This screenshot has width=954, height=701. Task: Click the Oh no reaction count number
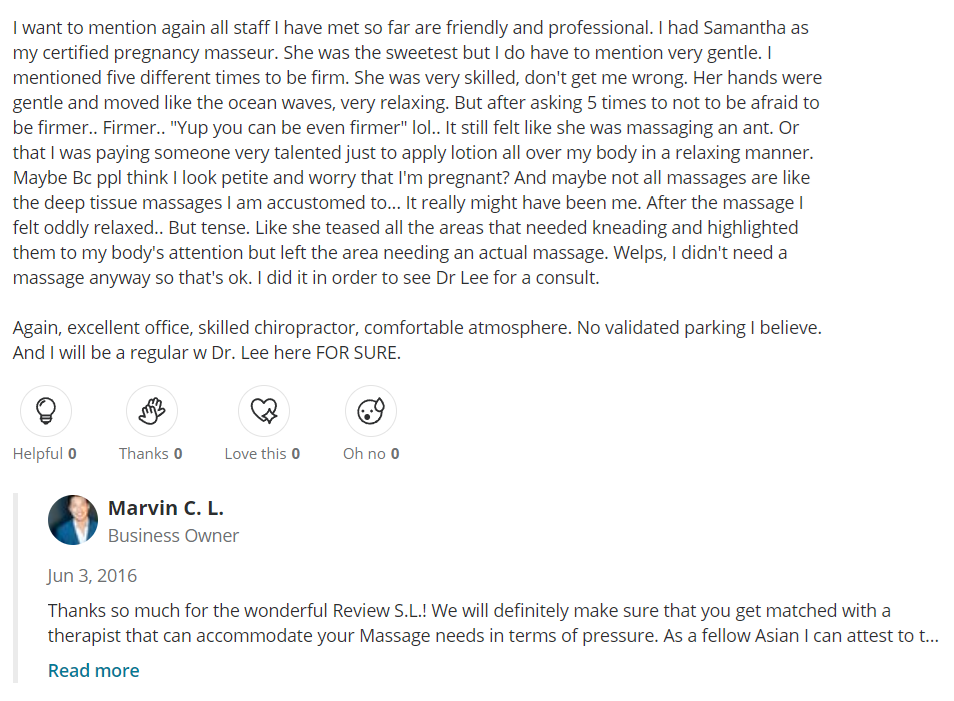click(x=395, y=454)
